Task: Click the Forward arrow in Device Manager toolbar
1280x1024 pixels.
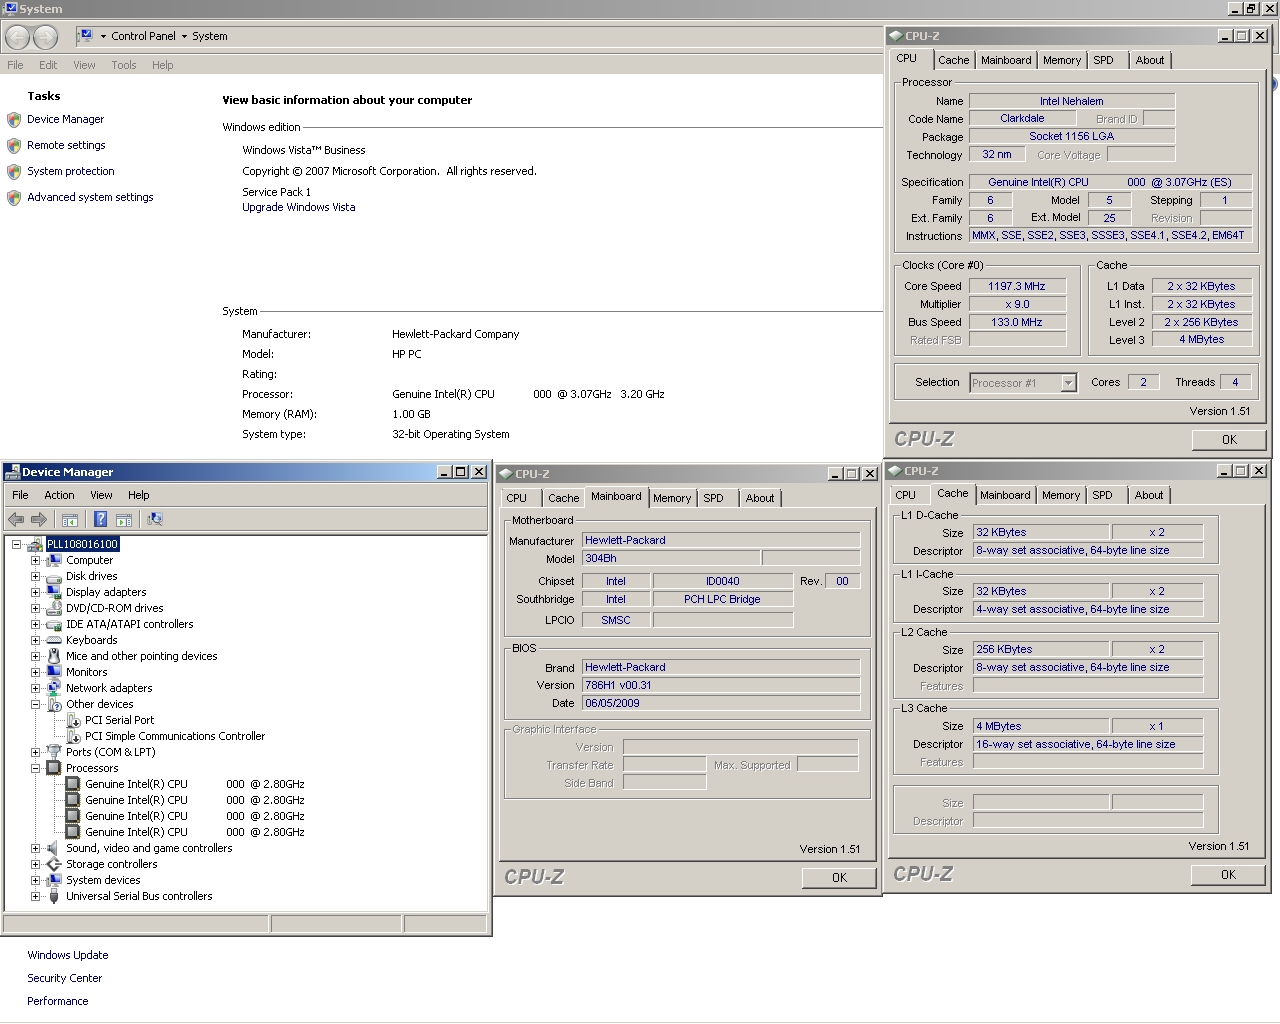Action: tap(39, 519)
